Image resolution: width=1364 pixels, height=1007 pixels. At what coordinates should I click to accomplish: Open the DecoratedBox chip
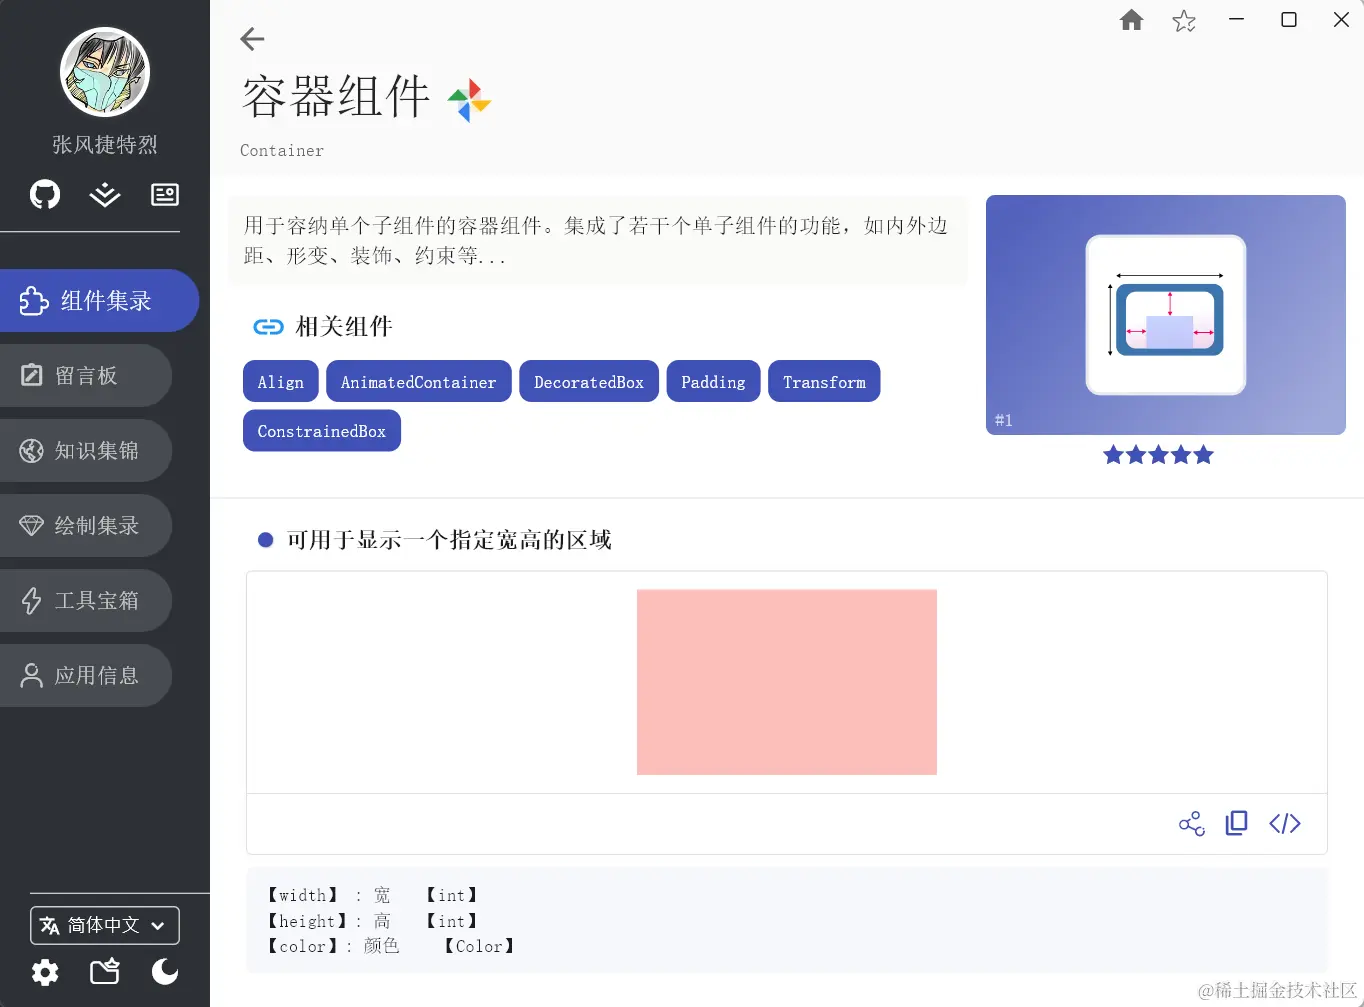589,381
